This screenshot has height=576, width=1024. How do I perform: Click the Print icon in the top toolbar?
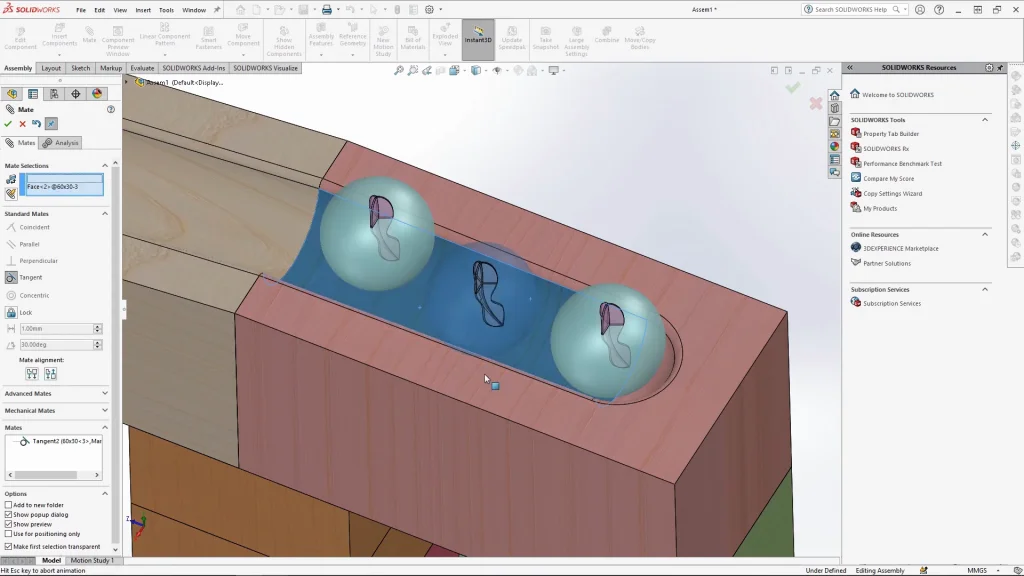326,10
